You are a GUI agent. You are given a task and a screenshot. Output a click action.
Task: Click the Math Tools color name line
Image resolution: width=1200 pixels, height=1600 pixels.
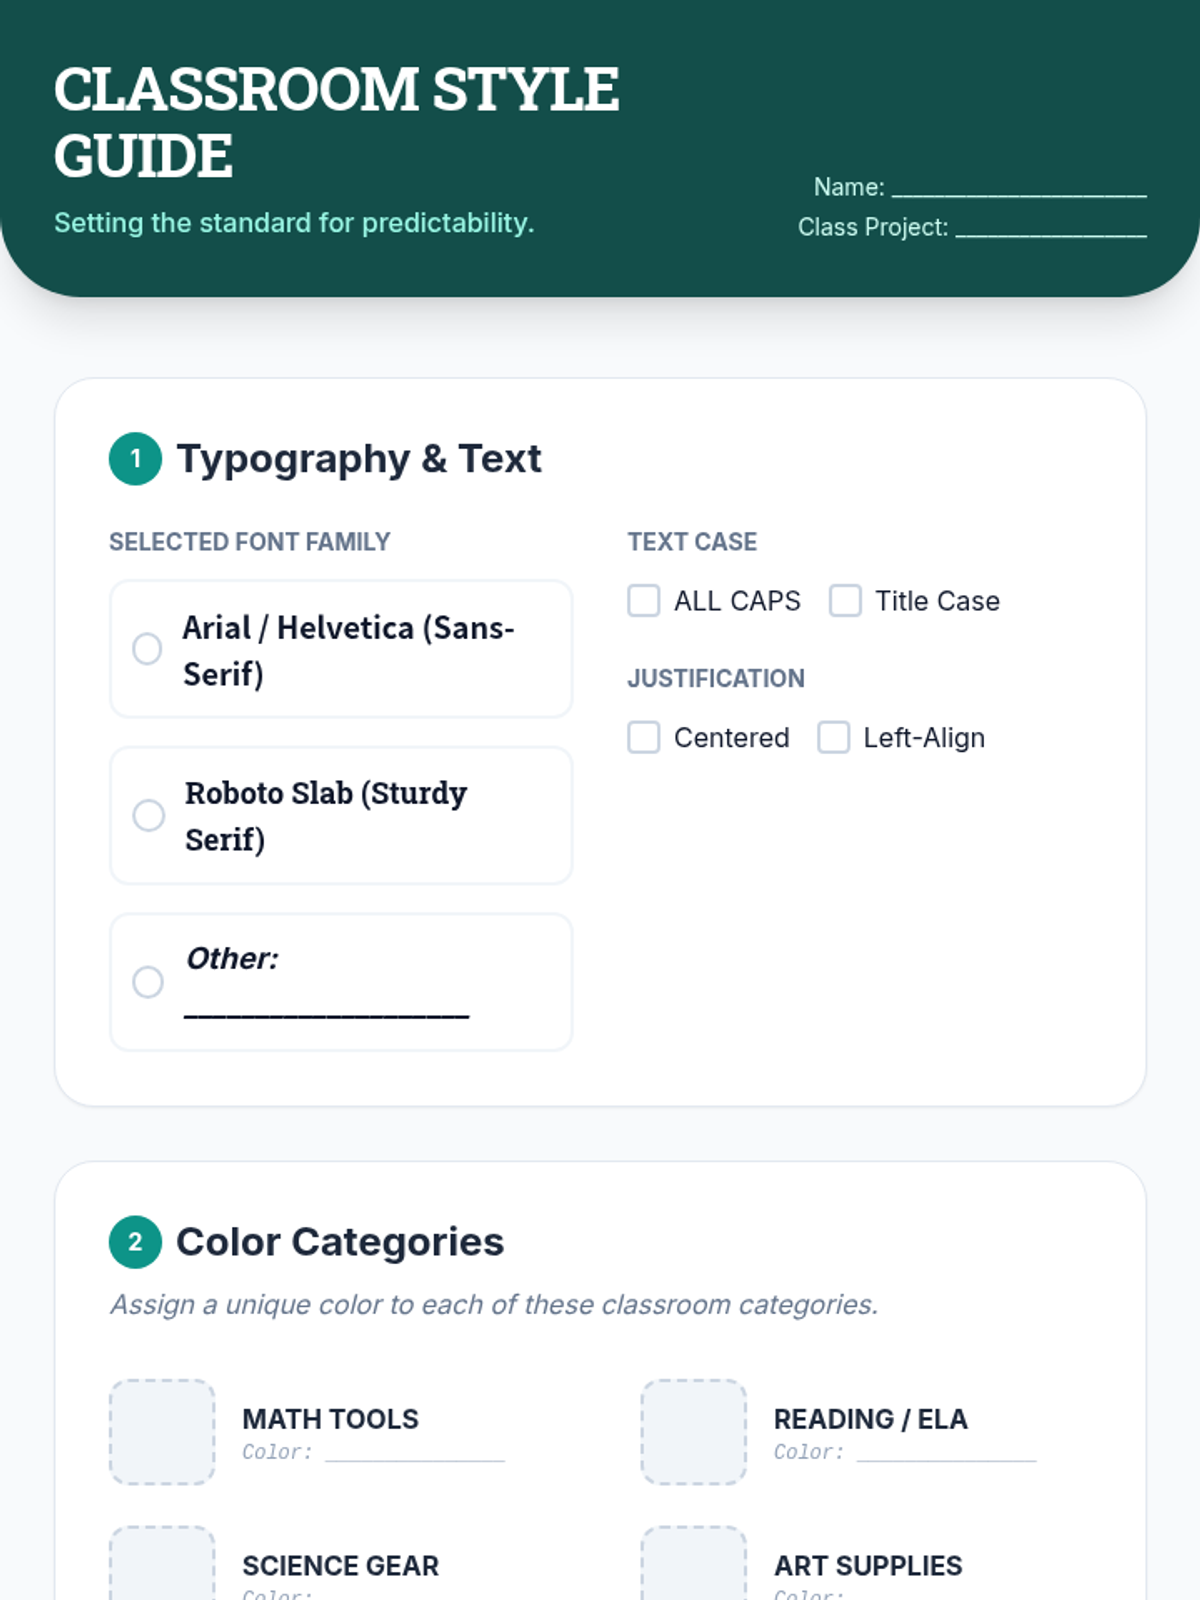415,1453
